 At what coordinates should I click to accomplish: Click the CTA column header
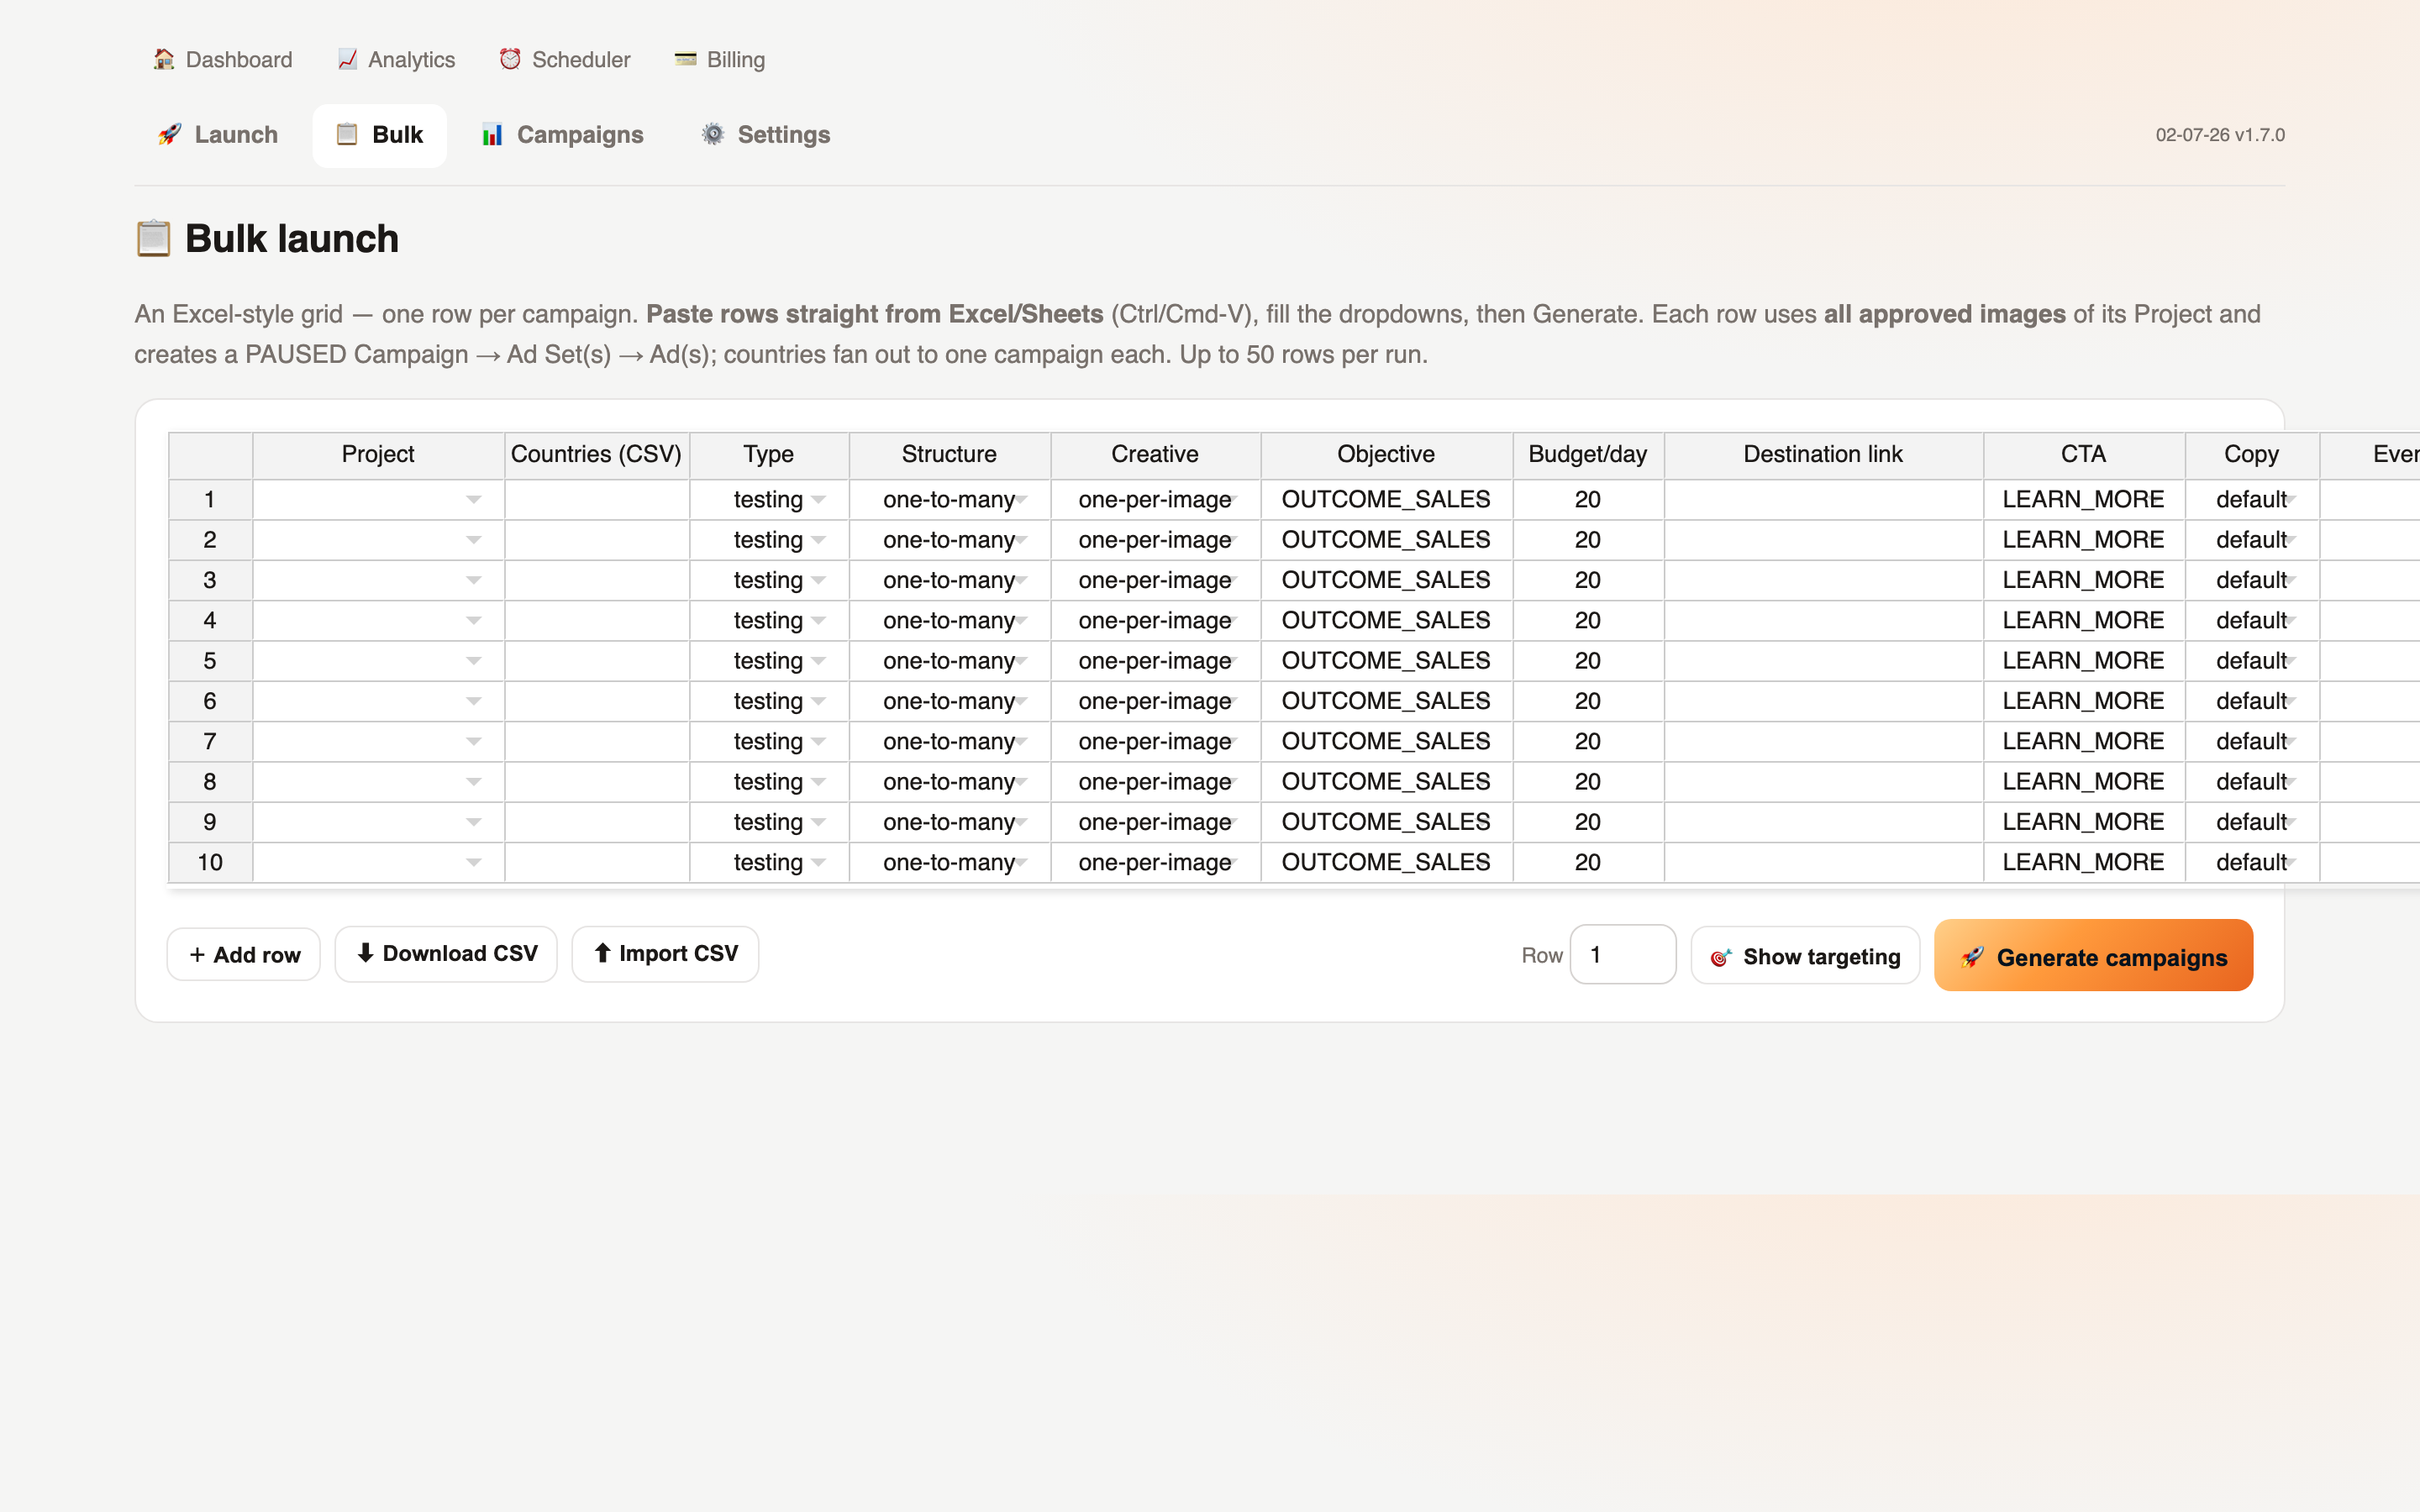coord(2084,455)
